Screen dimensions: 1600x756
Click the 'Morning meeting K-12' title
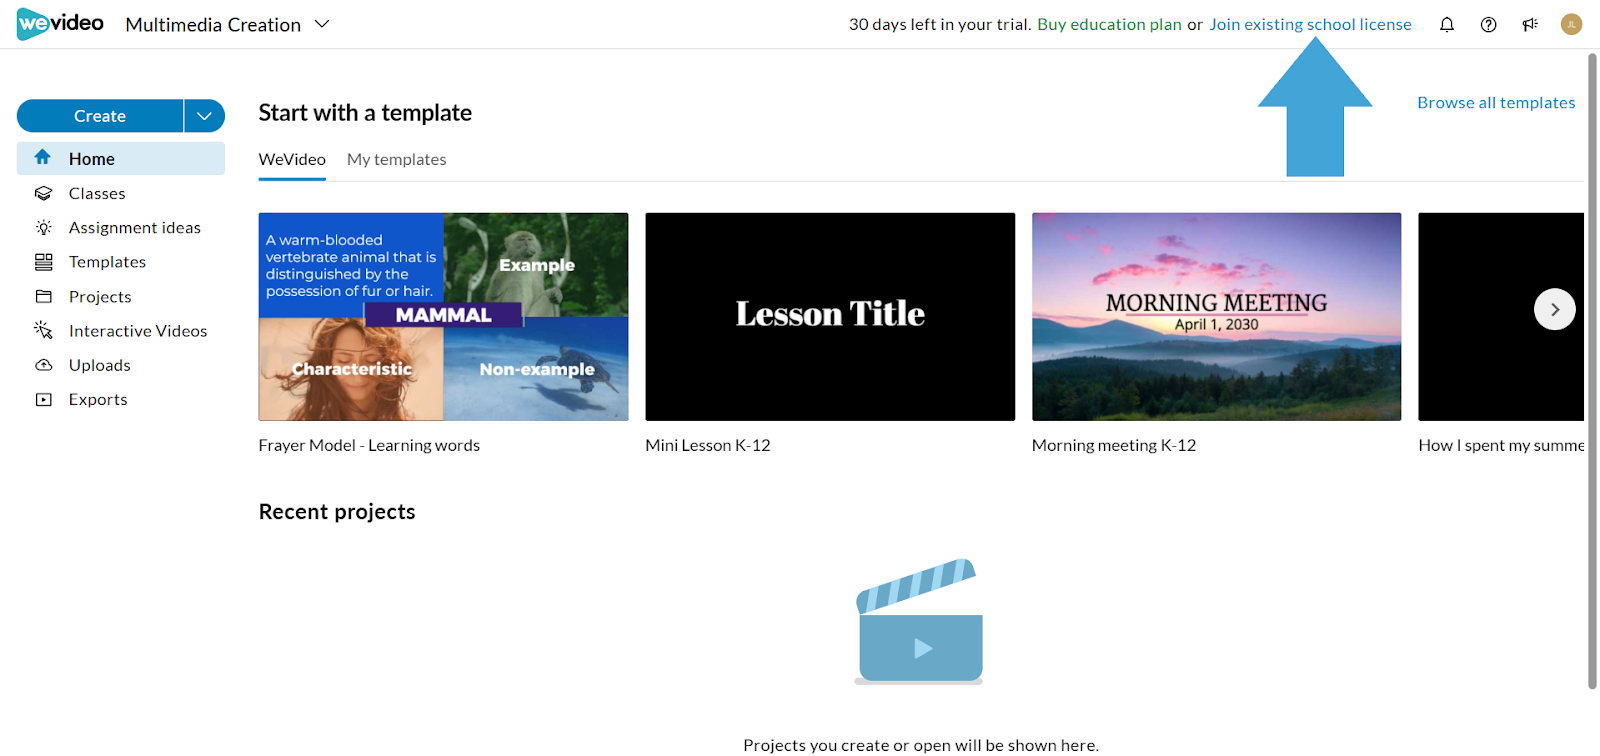1114,446
